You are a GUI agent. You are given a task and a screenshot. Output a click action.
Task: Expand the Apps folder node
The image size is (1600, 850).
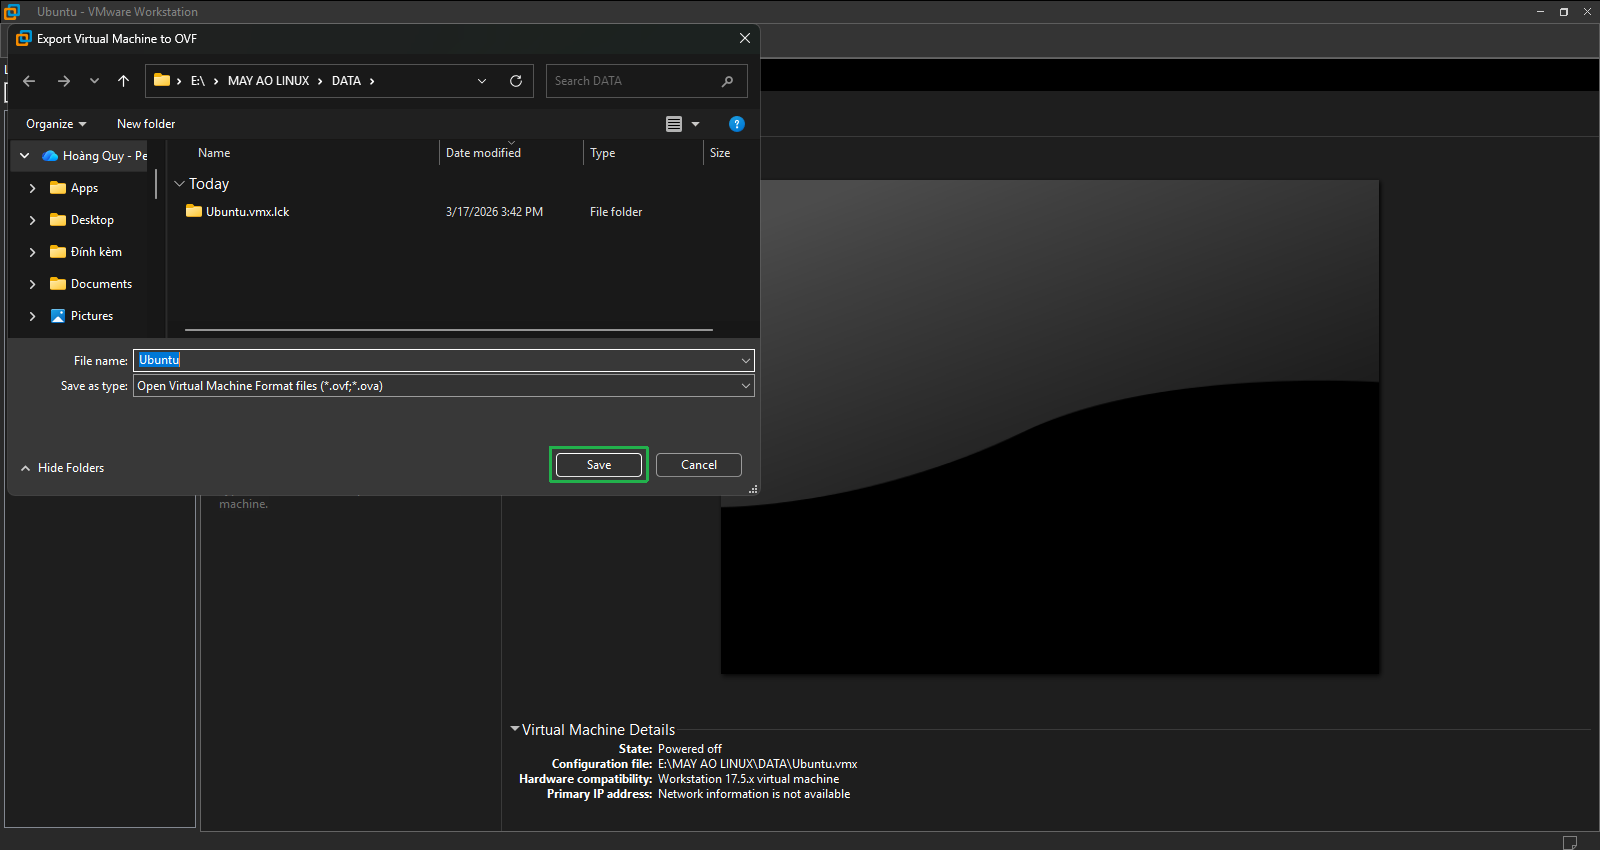33,188
